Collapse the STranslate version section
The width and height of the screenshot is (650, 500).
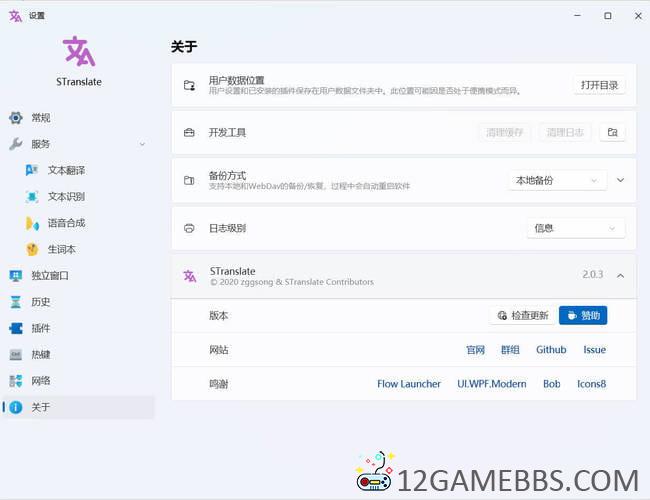[620, 276]
